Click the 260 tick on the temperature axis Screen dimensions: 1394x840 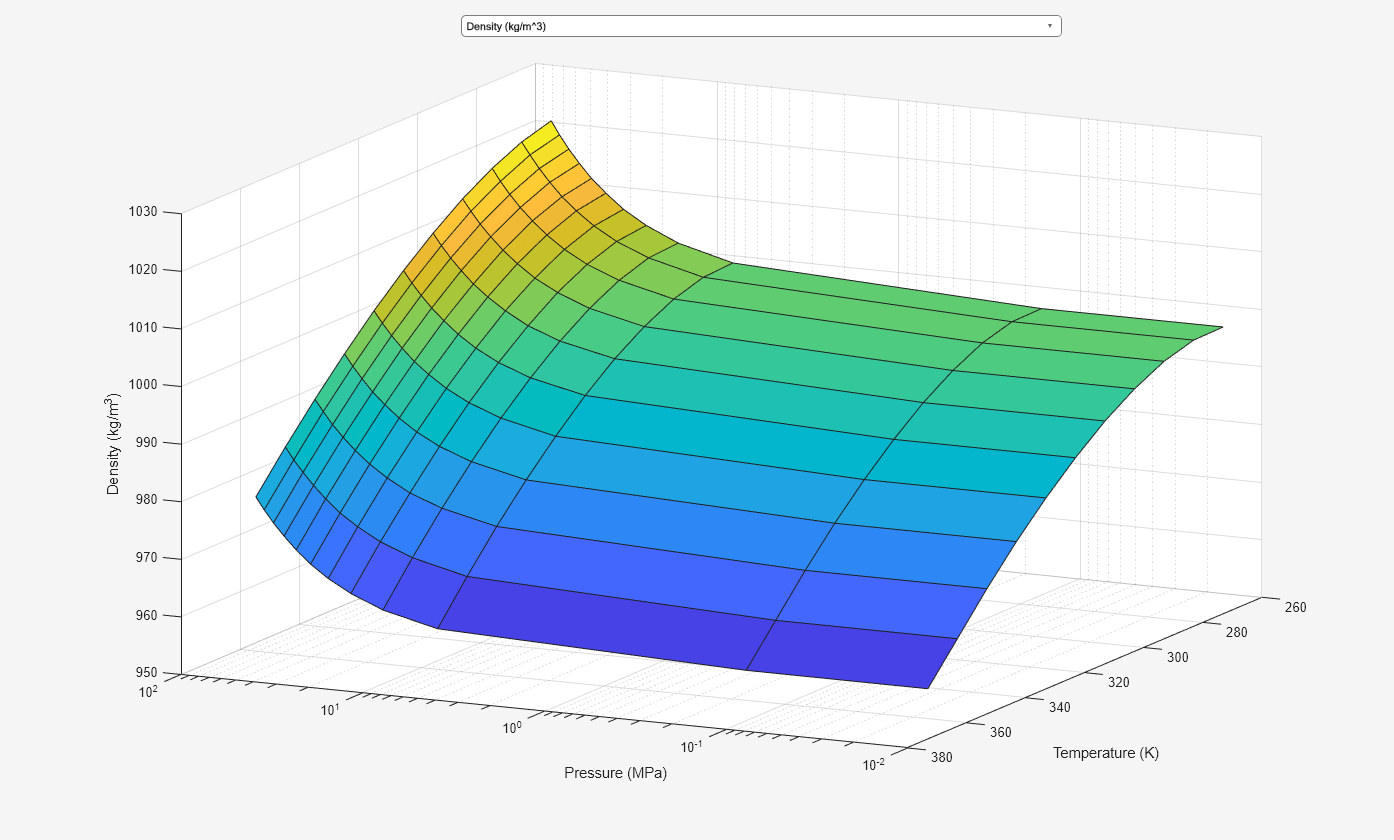(1293, 607)
